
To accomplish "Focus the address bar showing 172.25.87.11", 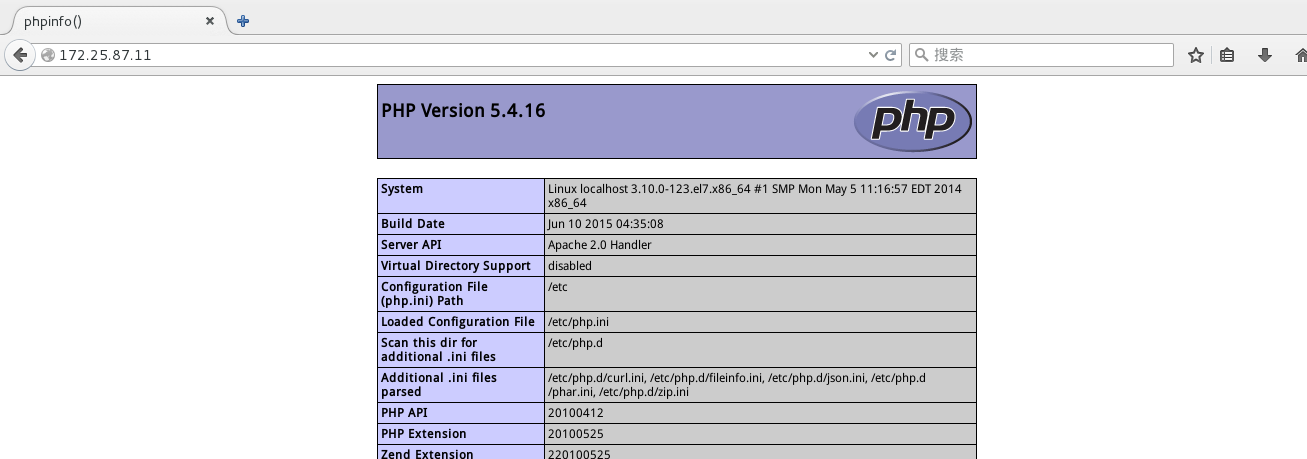I will point(450,55).
